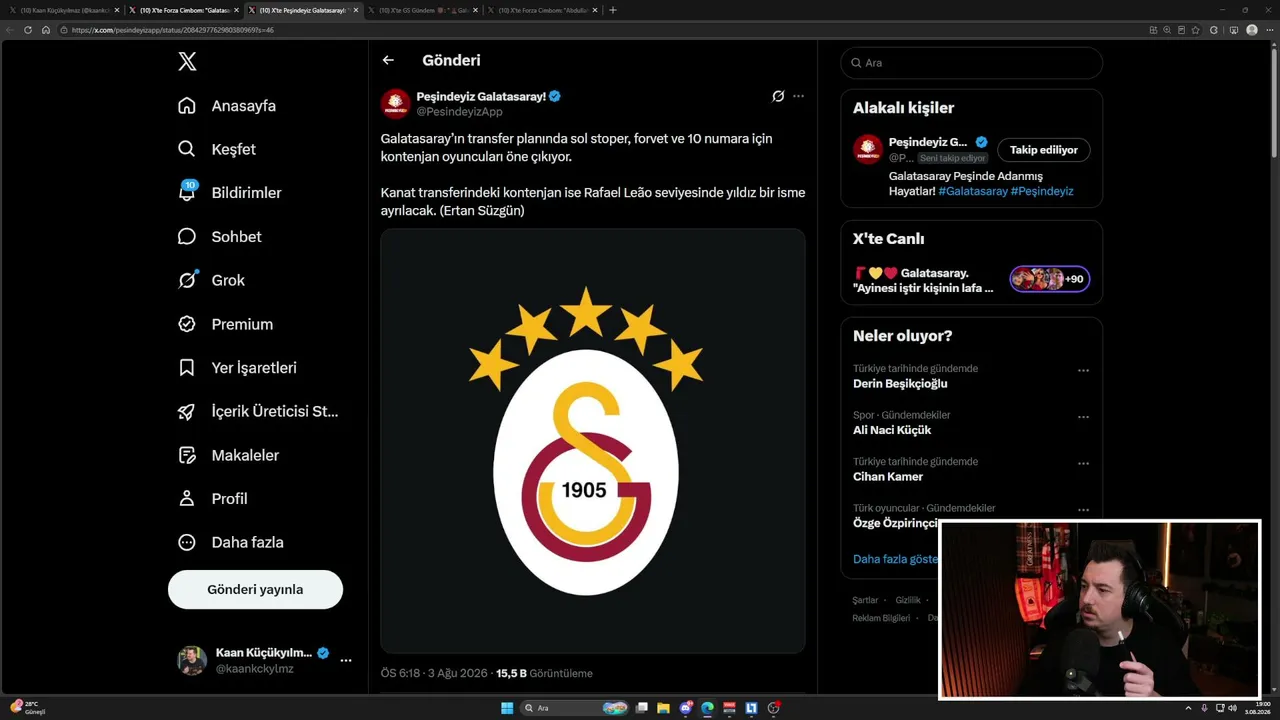Open İçerik Üreticisi Studio rocket item
This screenshot has height=720, width=1280.
click(258, 411)
